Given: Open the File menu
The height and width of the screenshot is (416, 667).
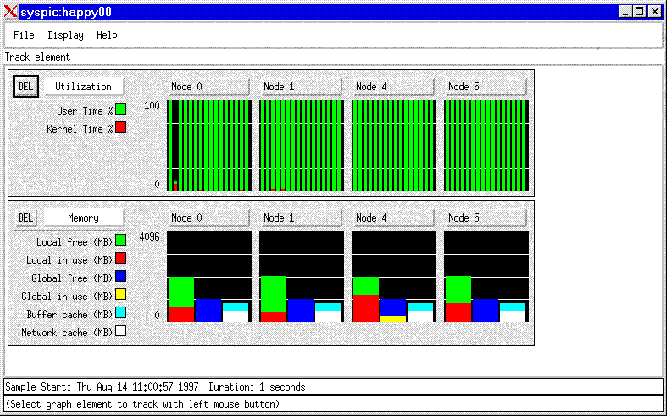Looking at the screenshot, I should click(23, 35).
